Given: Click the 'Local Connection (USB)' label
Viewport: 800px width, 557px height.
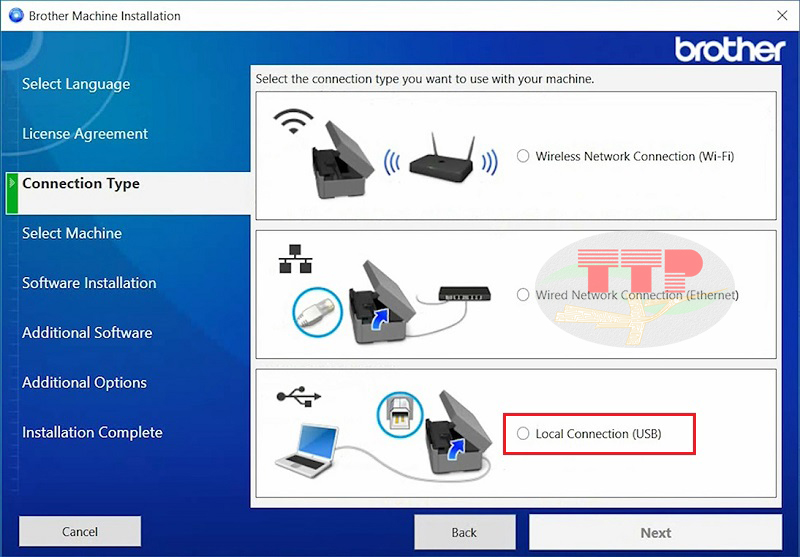Looking at the screenshot, I should (598, 434).
